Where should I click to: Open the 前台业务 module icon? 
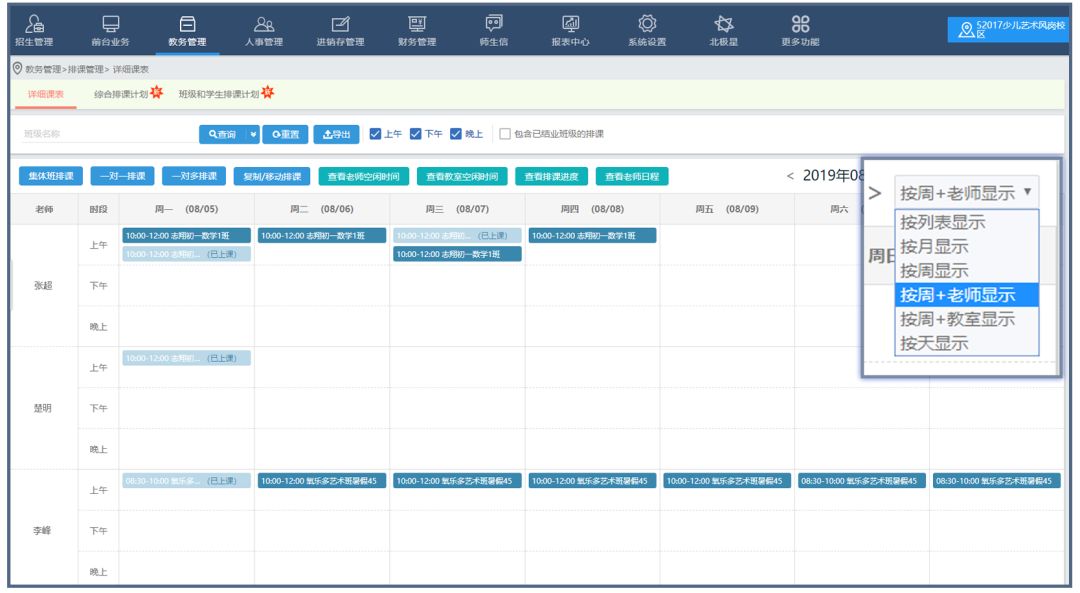tap(110, 24)
